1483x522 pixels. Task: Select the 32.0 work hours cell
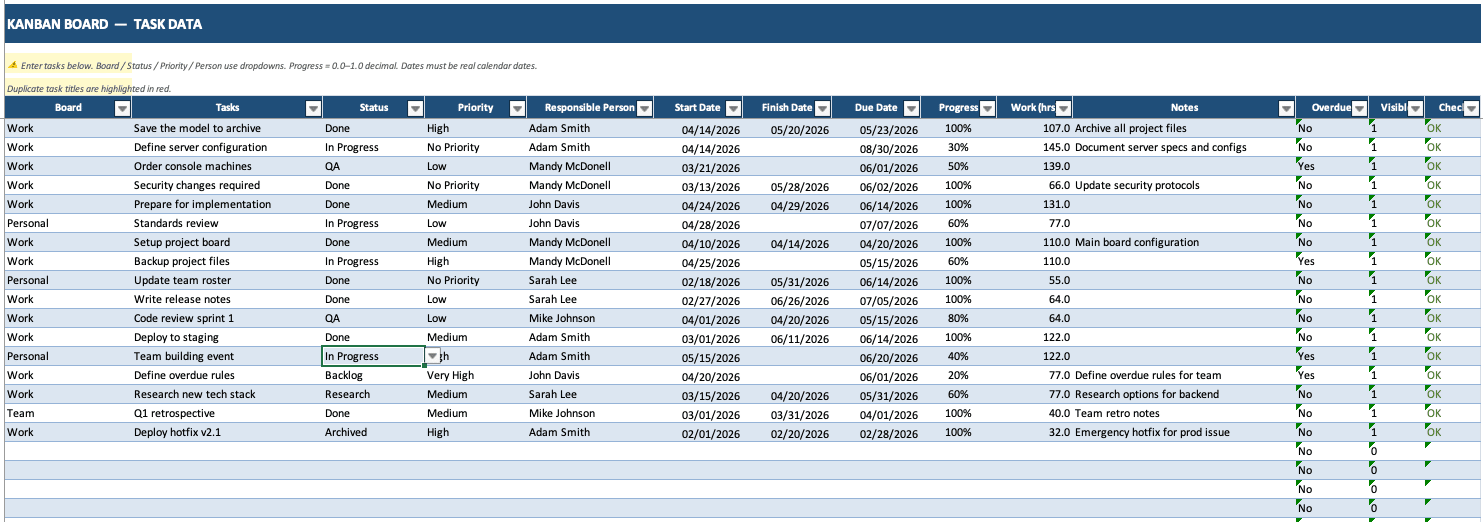[x=1035, y=432]
